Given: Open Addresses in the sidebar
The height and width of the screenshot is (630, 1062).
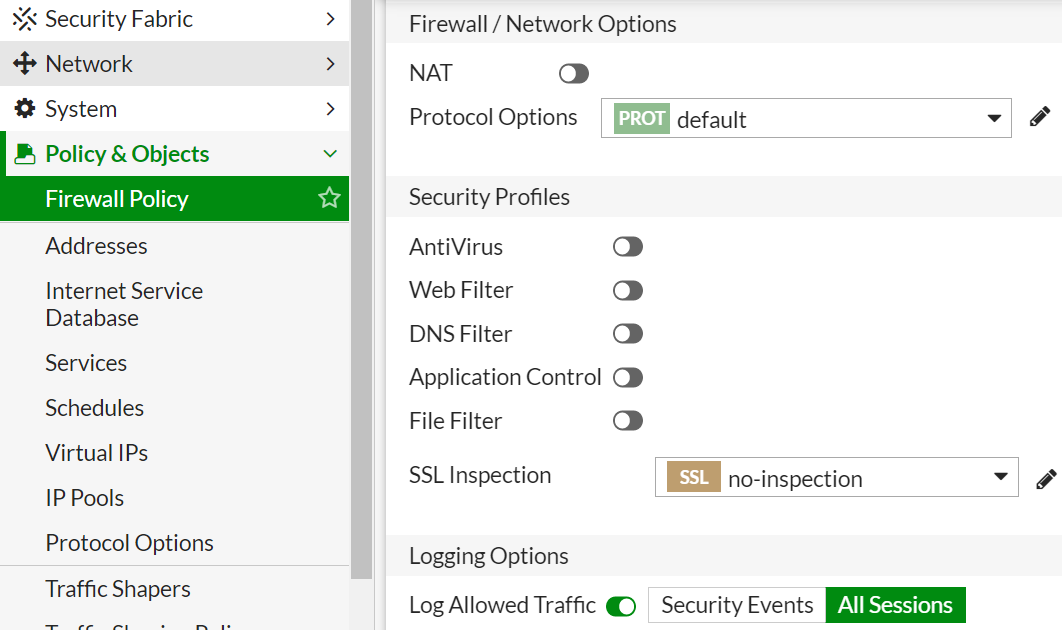Looking at the screenshot, I should pyautogui.click(x=96, y=246).
